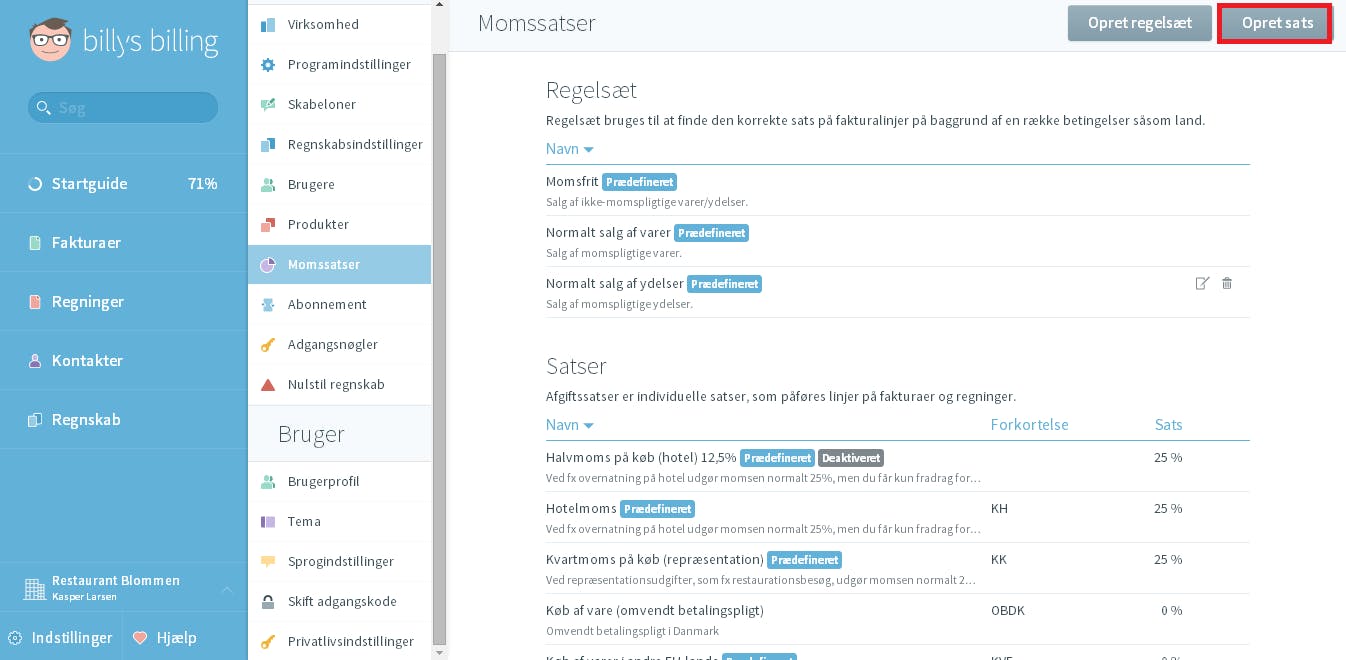Click the Virksomhed icon in settings menu
The width and height of the screenshot is (1346, 660).
[268, 25]
